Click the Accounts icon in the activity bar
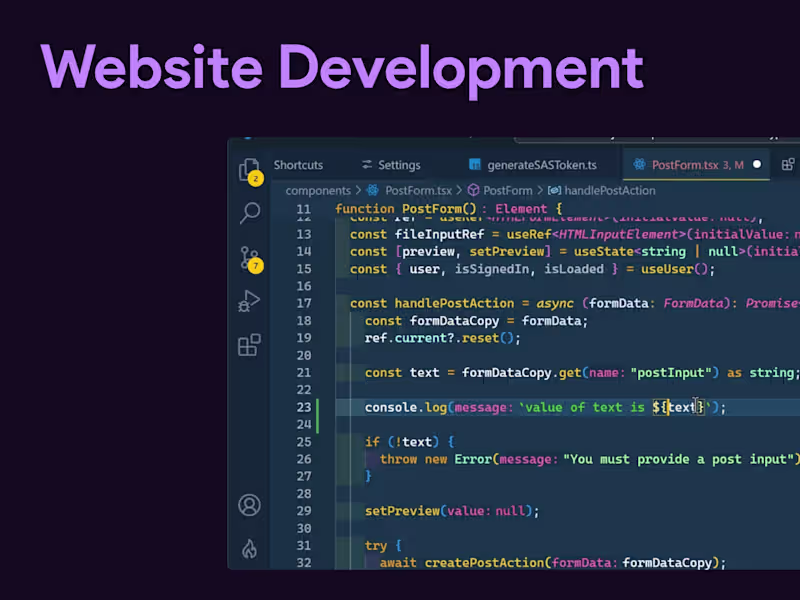The height and width of the screenshot is (600, 800). pyautogui.click(x=249, y=505)
